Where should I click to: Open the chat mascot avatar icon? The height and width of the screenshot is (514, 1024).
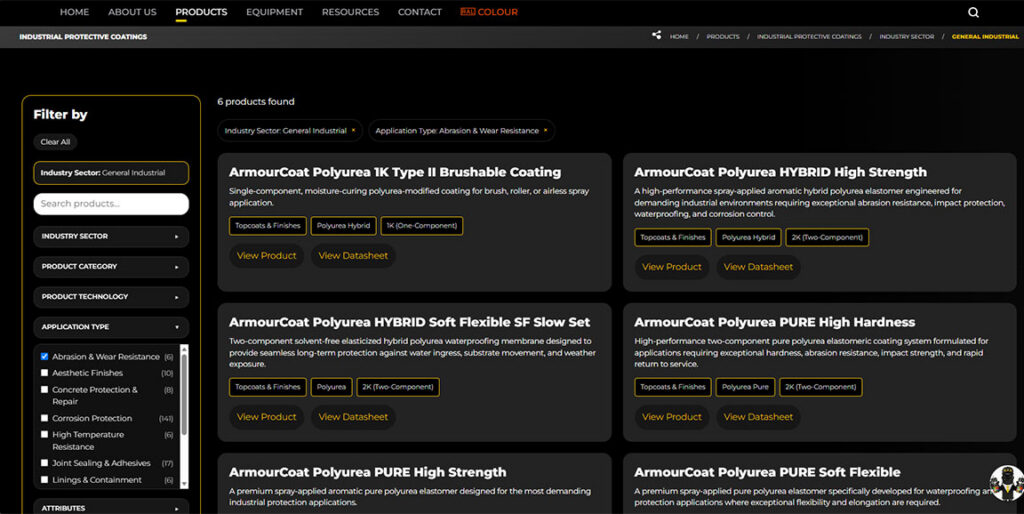1006,483
